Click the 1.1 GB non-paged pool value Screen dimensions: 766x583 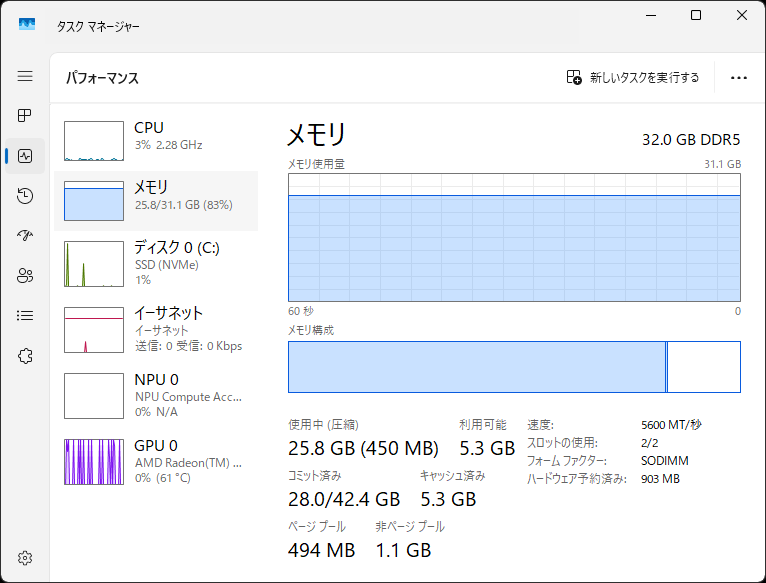[x=404, y=550]
